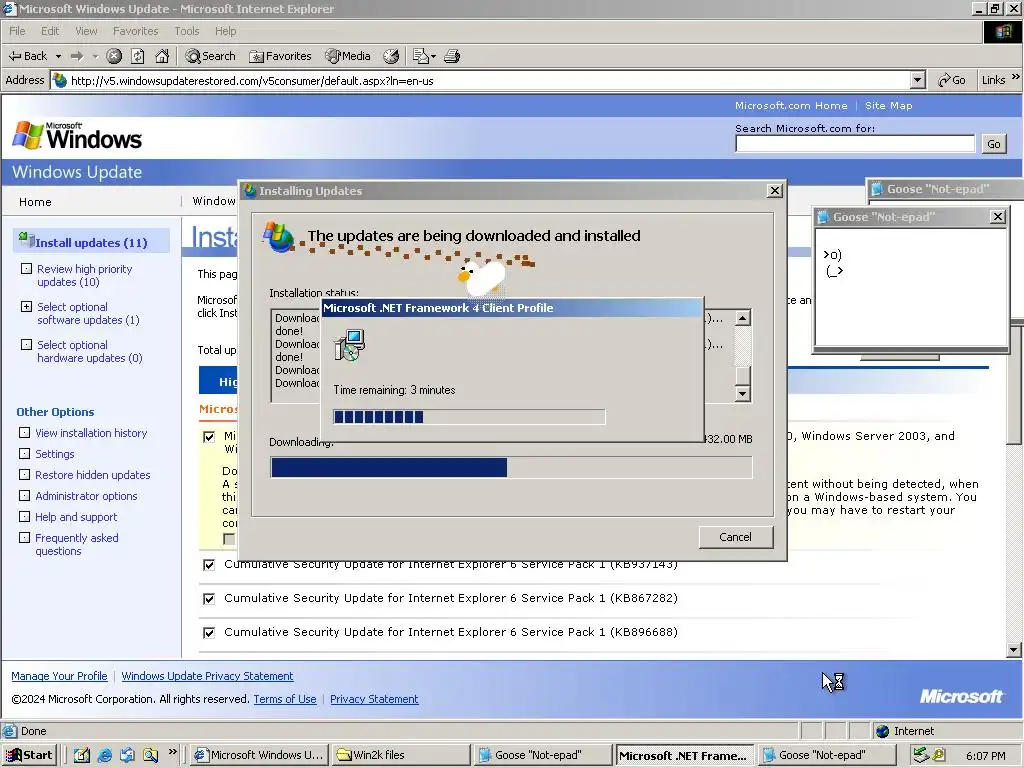Click the Search Microsoft.com input field

point(855,144)
